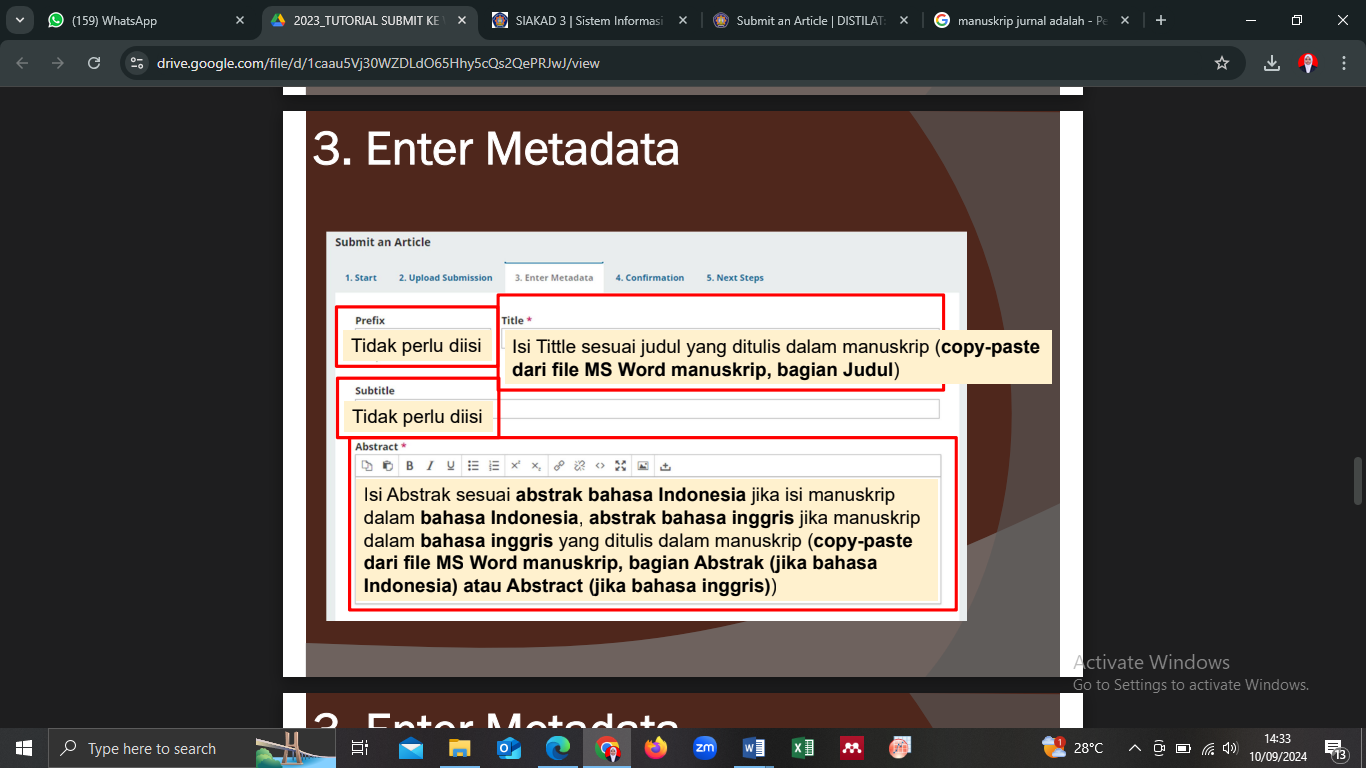Click the remove link icon
The image size is (1366, 768).
[579, 466]
